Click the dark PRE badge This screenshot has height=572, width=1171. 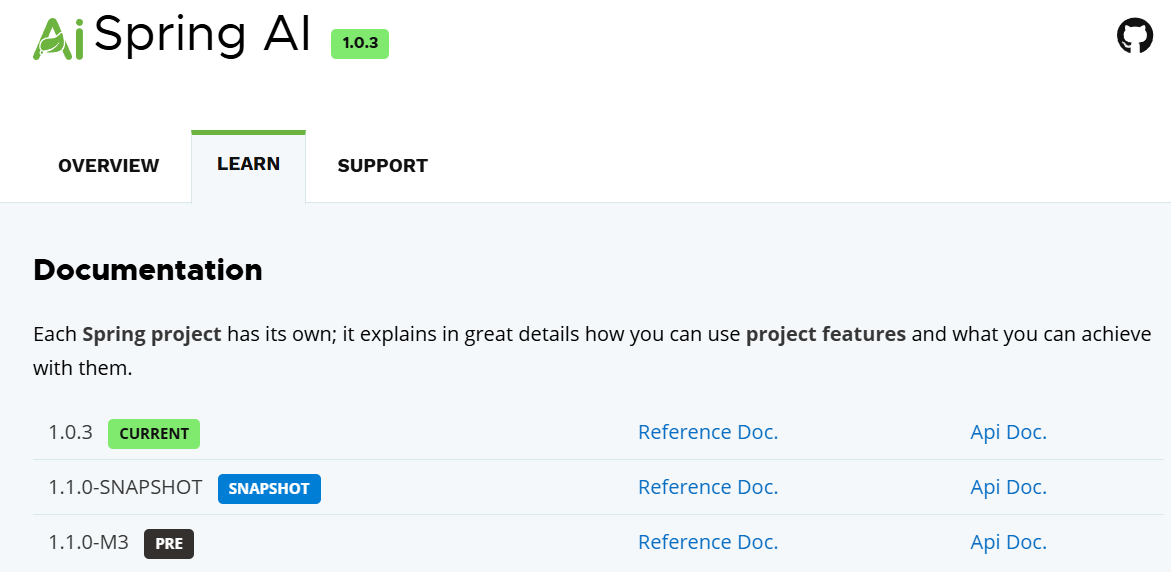(169, 544)
